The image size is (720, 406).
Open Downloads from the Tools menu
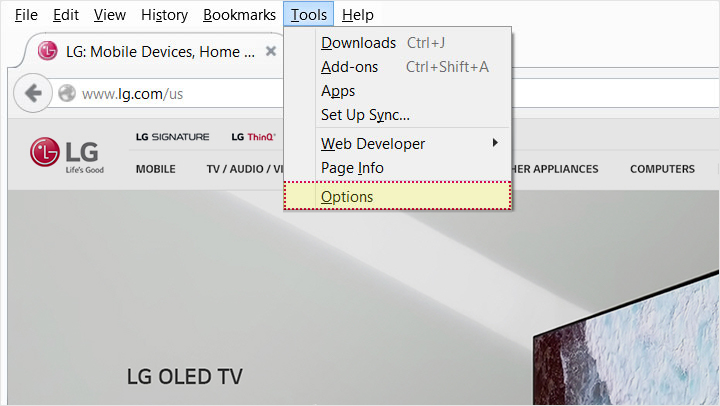click(x=358, y=43)
